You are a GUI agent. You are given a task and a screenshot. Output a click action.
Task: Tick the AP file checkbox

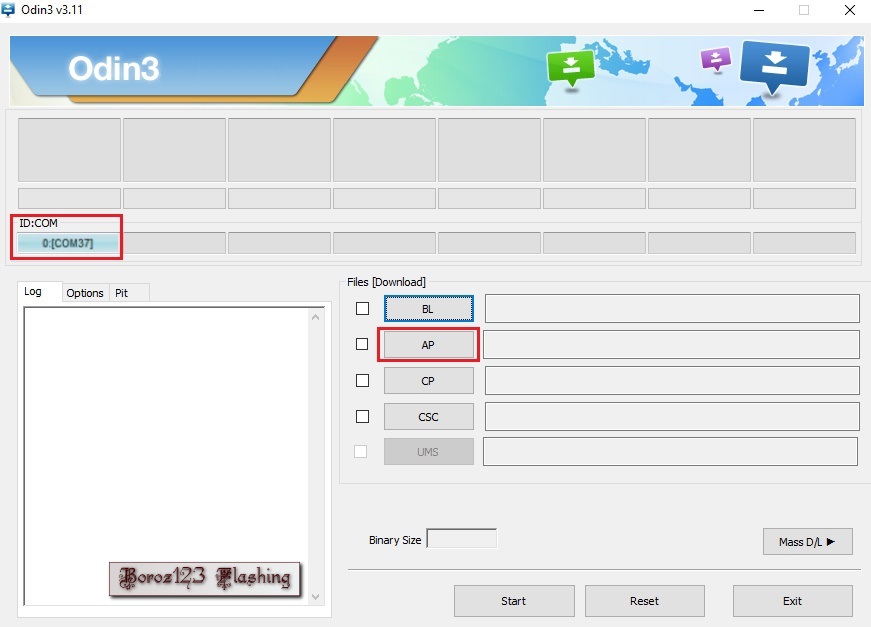pyautogui.click(x=362, y=344)
